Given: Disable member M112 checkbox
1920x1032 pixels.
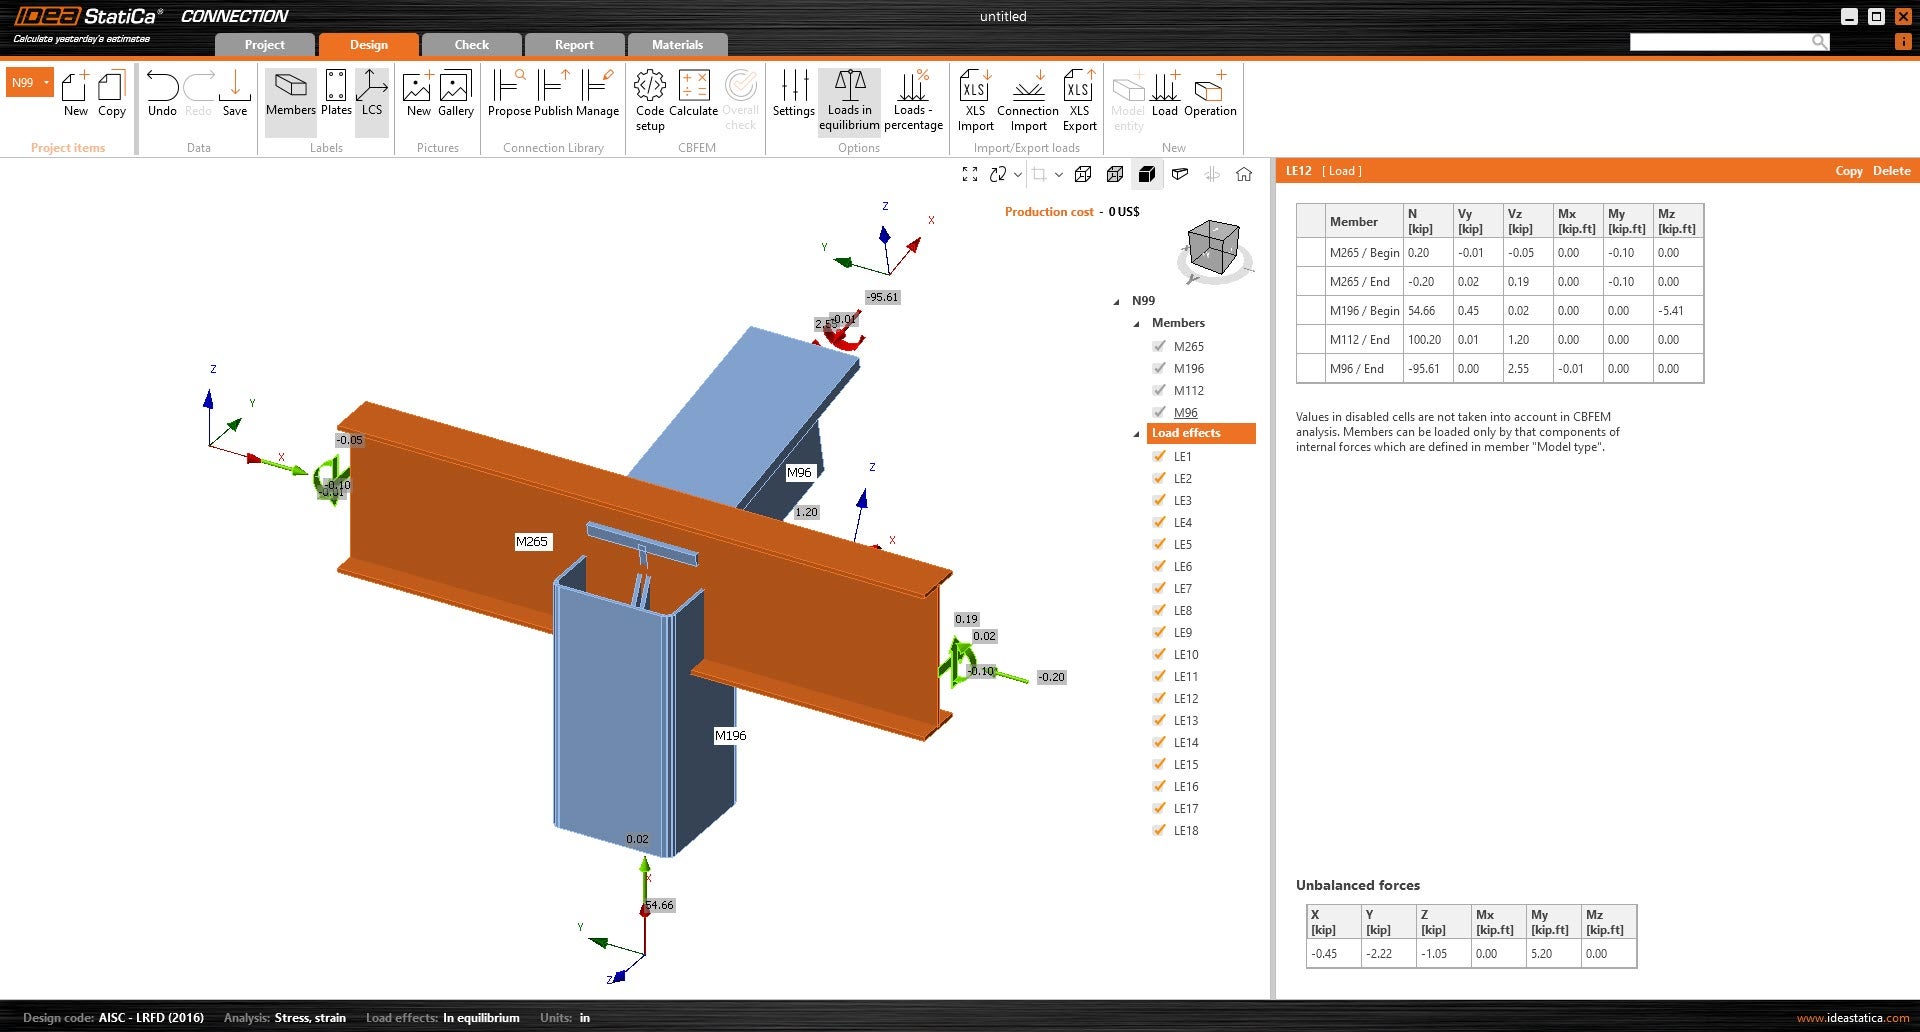Looking at the screenshot, I should (x=1159, y=390).
